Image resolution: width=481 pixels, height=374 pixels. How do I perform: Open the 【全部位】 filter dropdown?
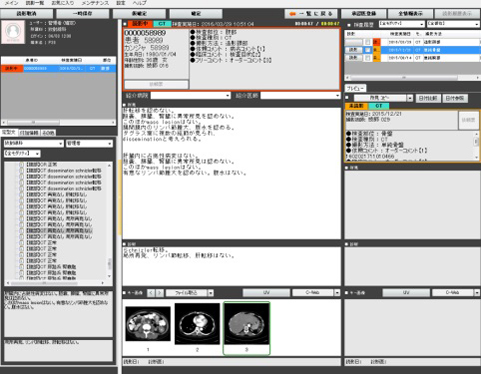(453, 24)
